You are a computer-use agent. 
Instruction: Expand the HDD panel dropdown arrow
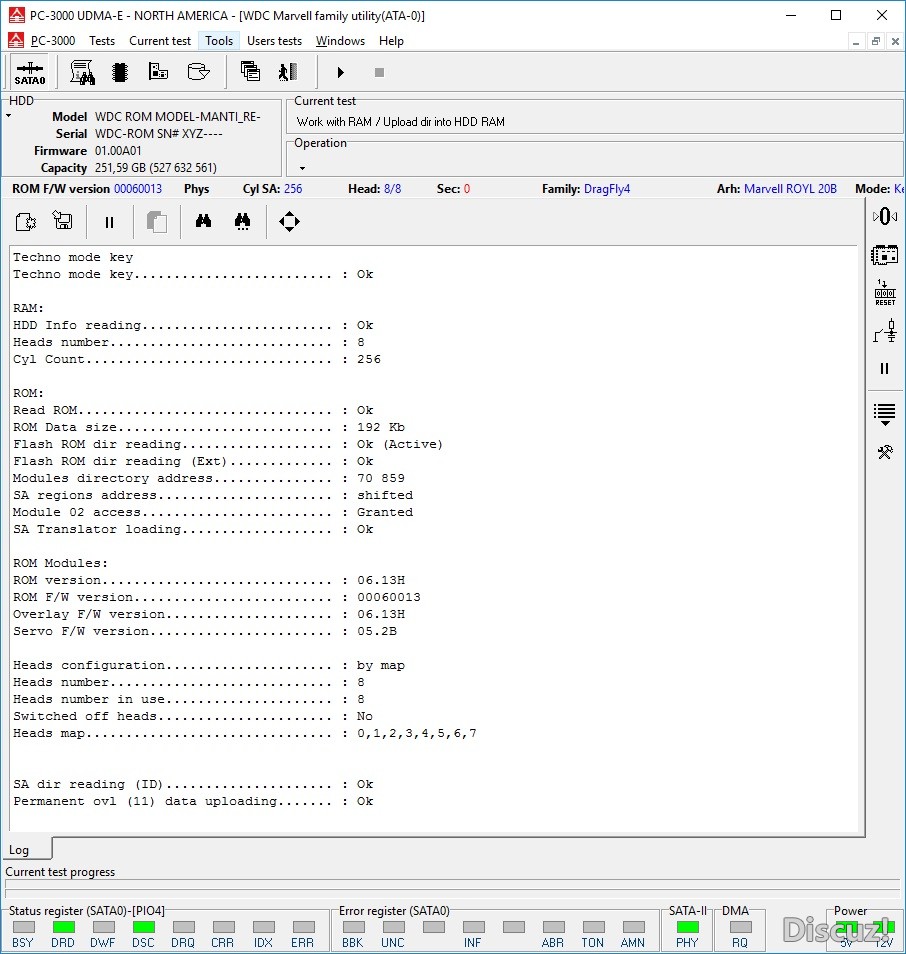(x=9, y=116)
